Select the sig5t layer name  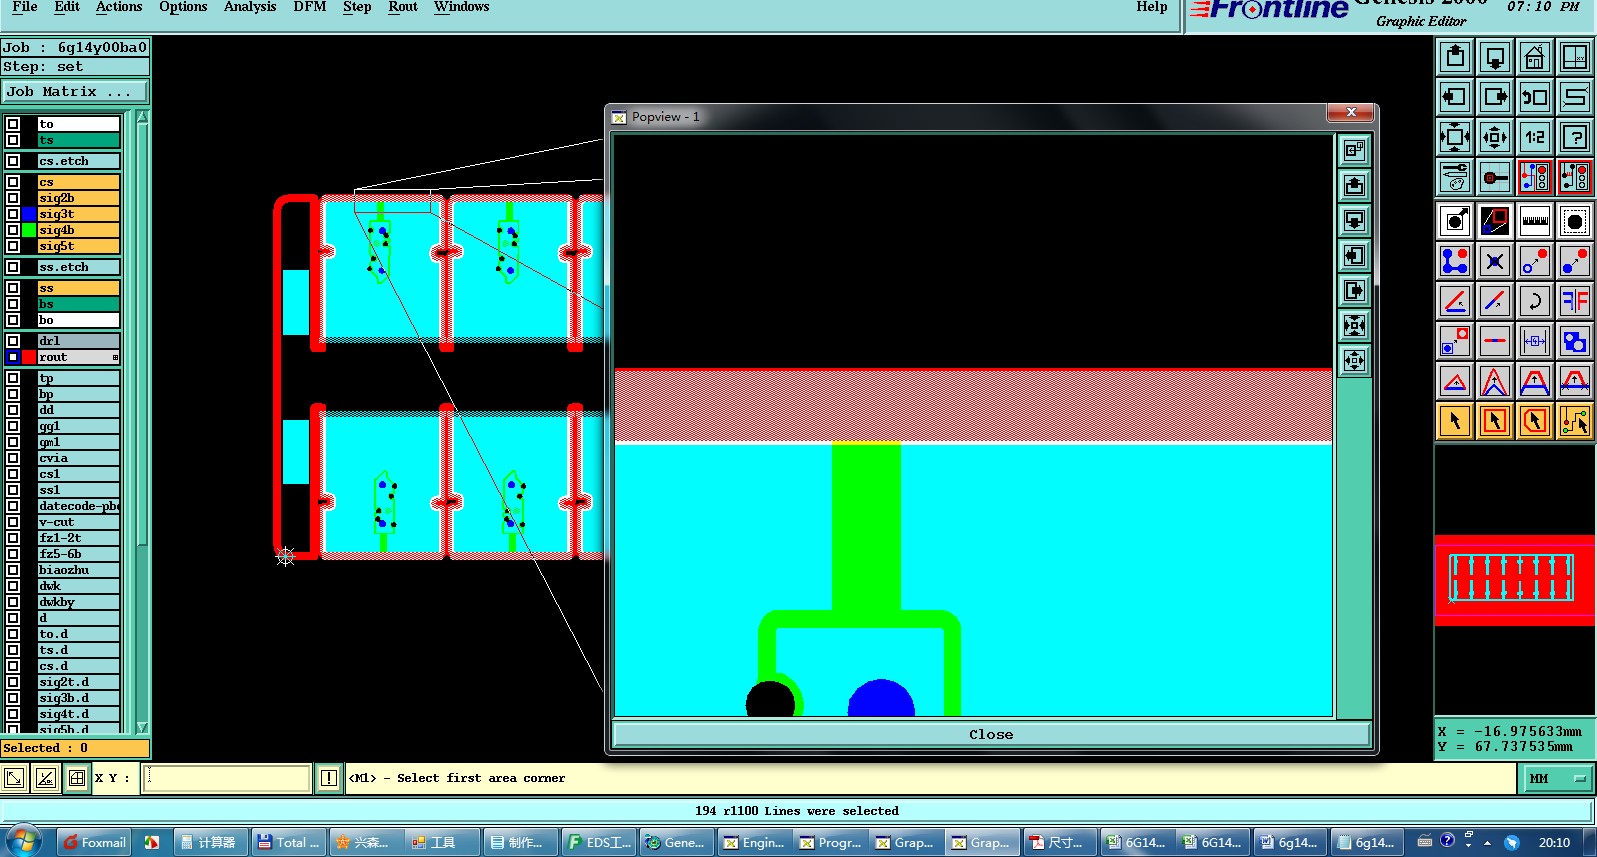pos(78,246)
